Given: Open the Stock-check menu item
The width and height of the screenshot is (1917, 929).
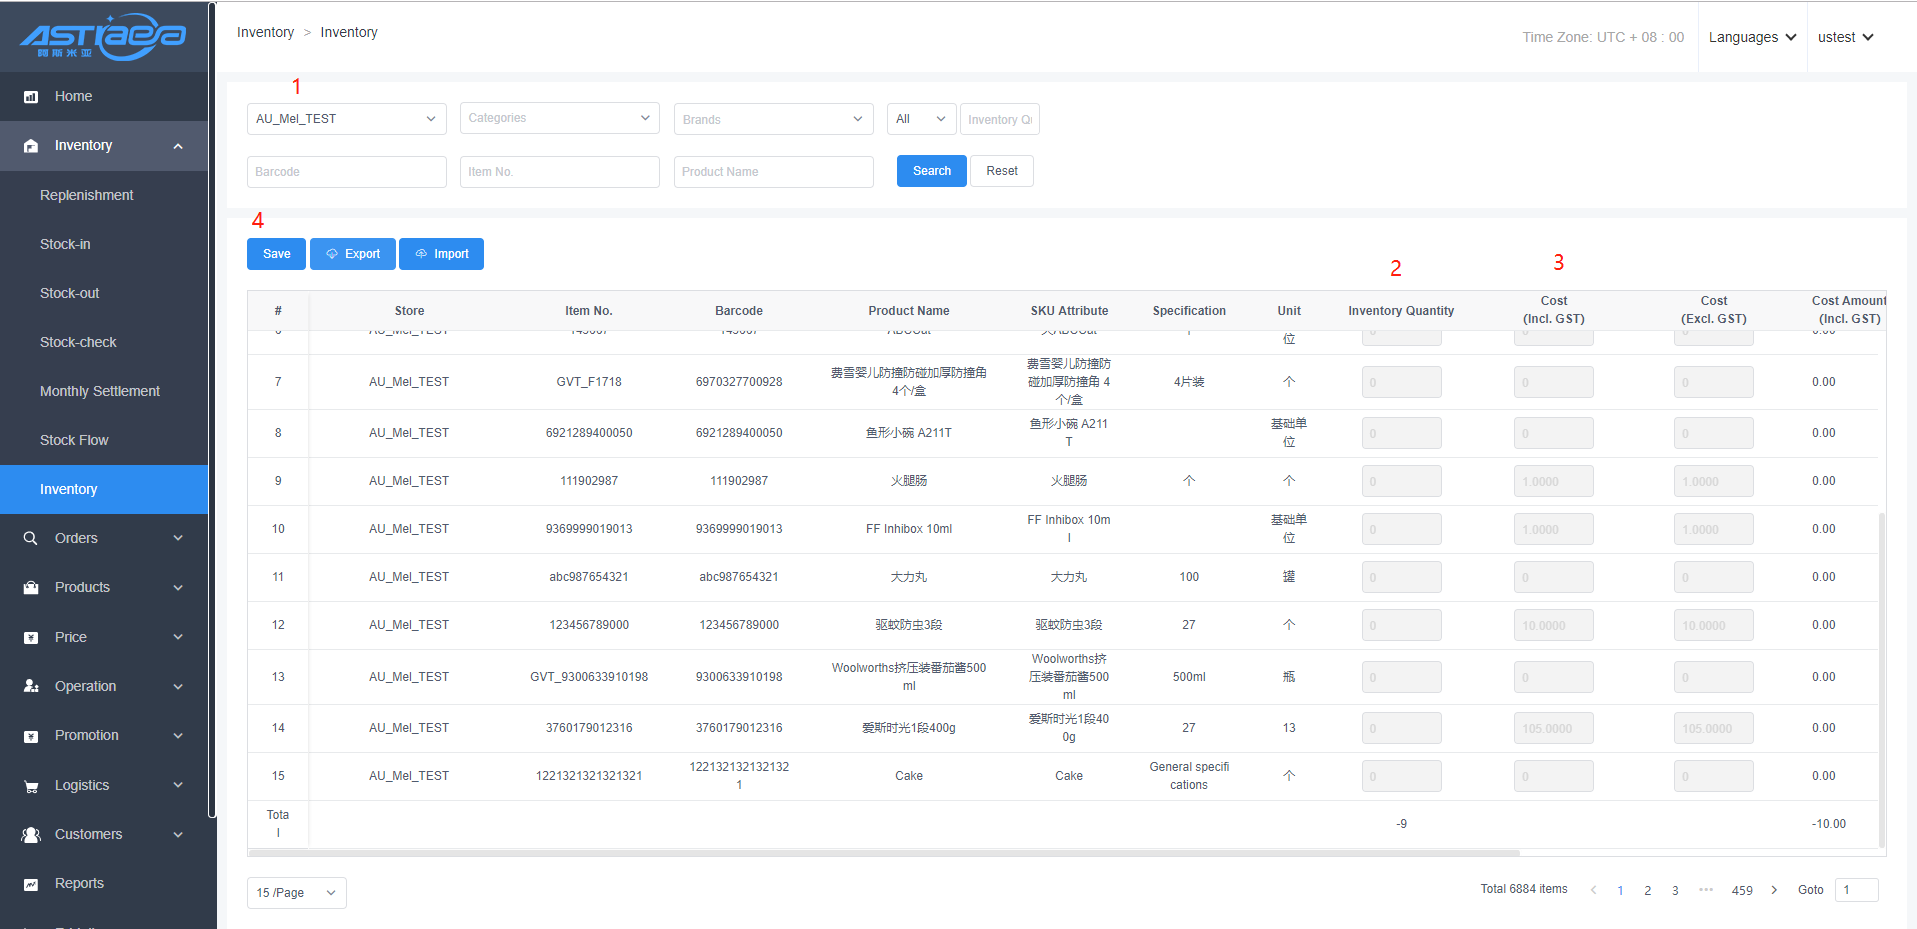Looking at the screenshot, I should click(x=78, y=342).
